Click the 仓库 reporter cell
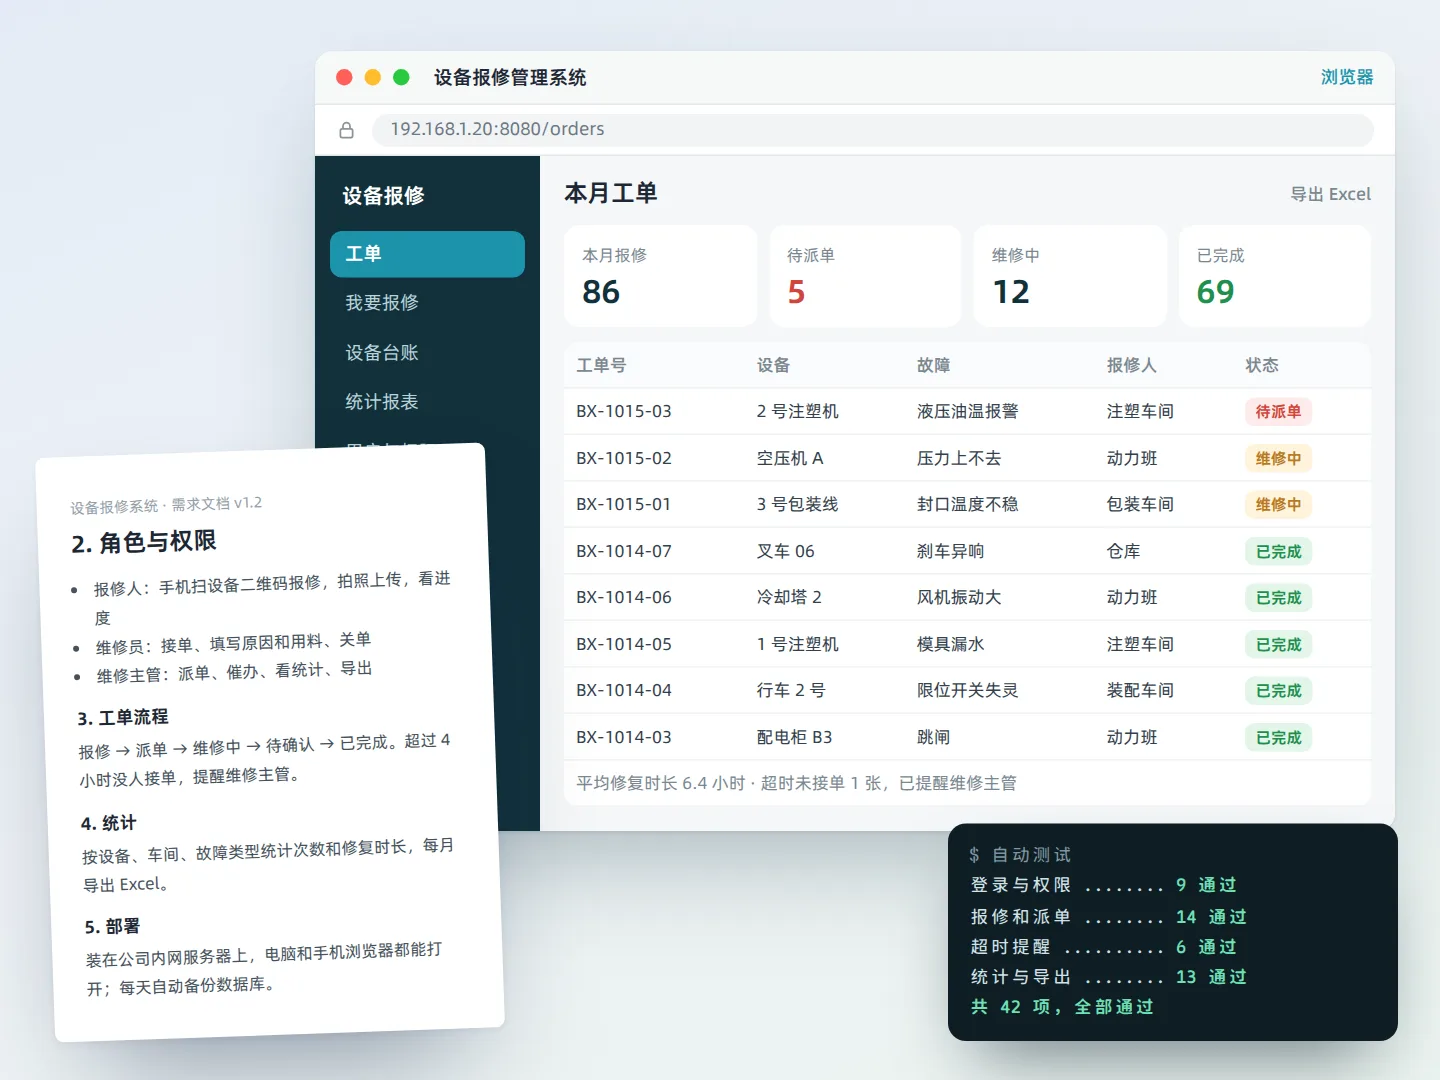This screenshot has height=1080, width=1440. tap(1123, 551)
